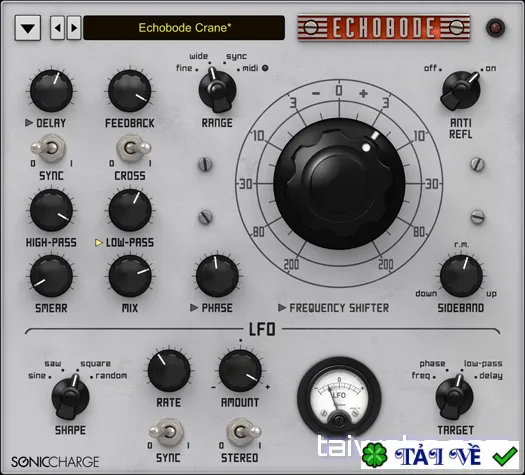
Task: Open the Frequency Shifter arrow menu
Action: [x=282, y=308]
